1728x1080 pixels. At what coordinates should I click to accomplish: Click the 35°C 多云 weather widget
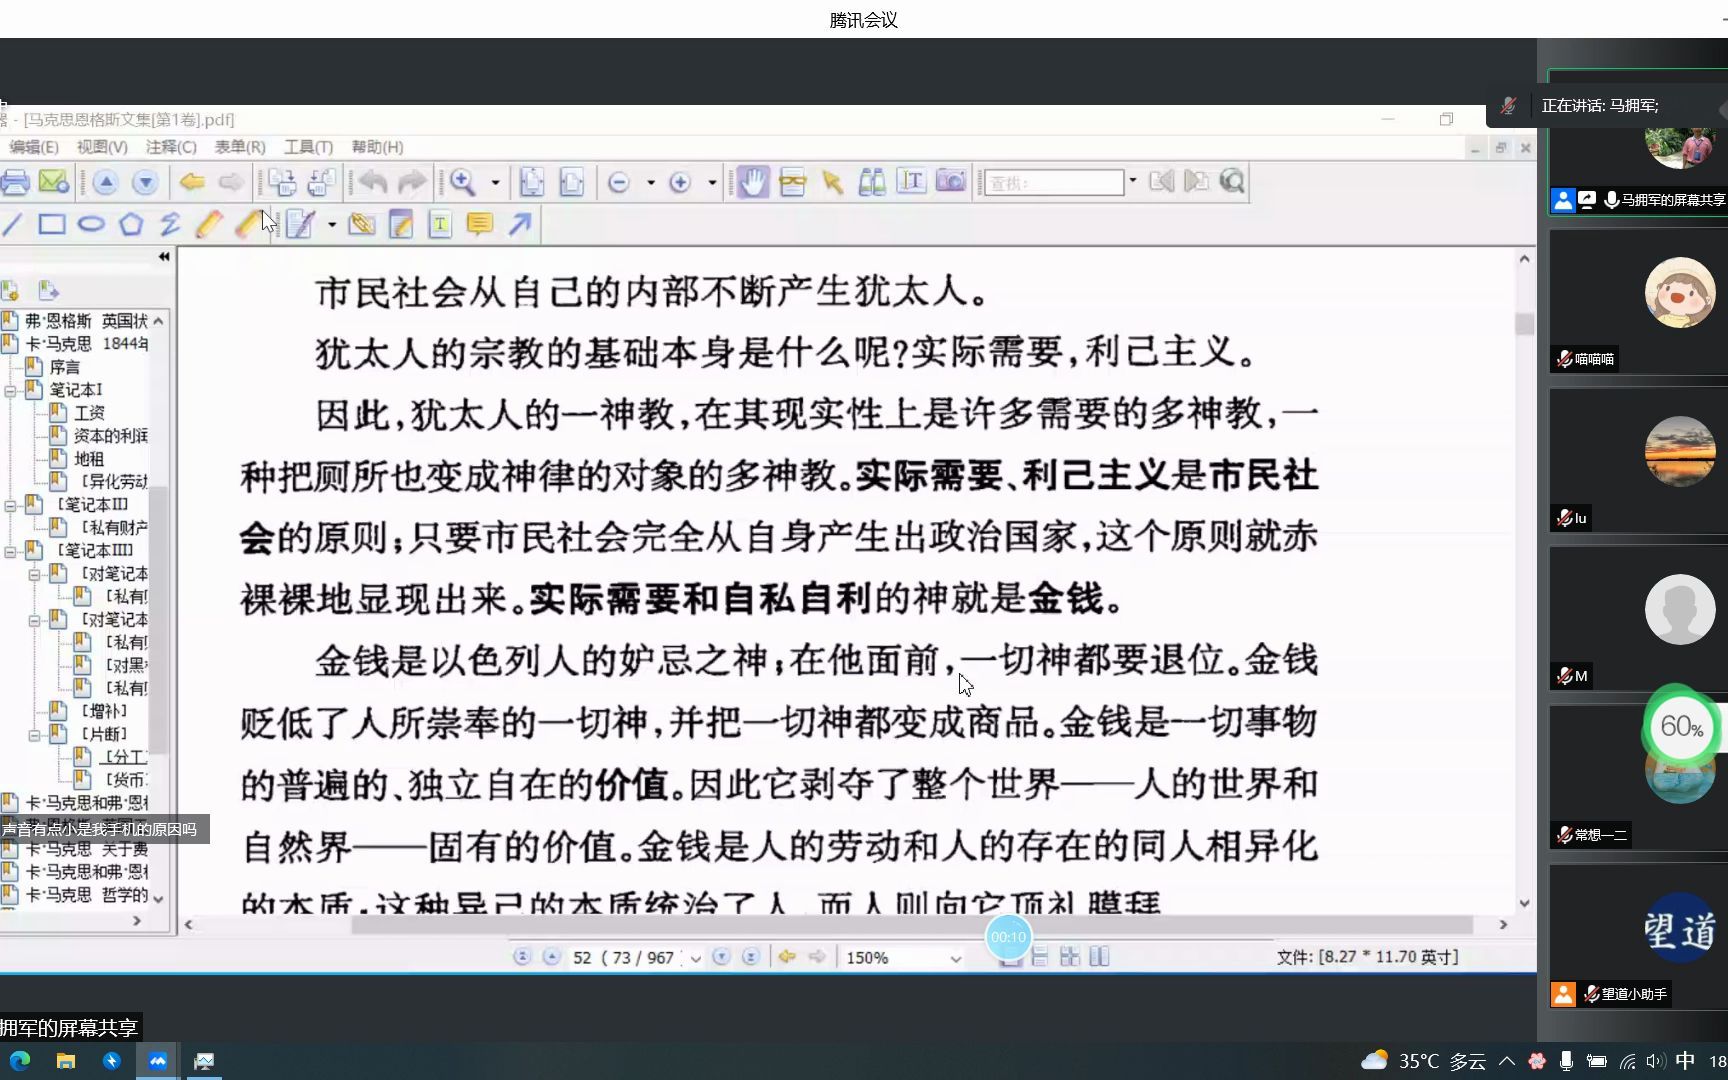pos(1423,1061)
